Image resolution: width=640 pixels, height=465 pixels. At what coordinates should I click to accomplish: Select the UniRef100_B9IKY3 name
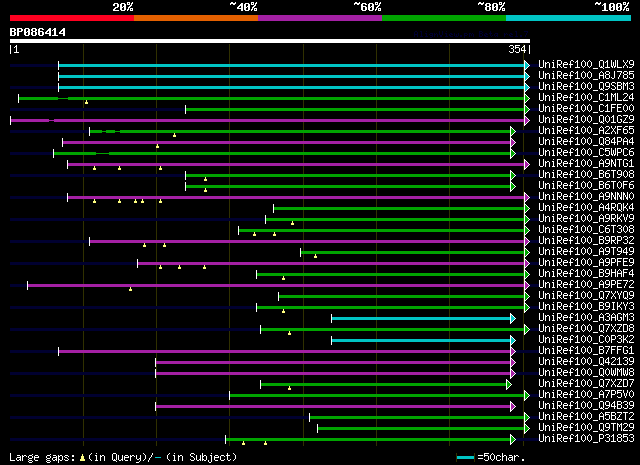(x=586, y=307)
